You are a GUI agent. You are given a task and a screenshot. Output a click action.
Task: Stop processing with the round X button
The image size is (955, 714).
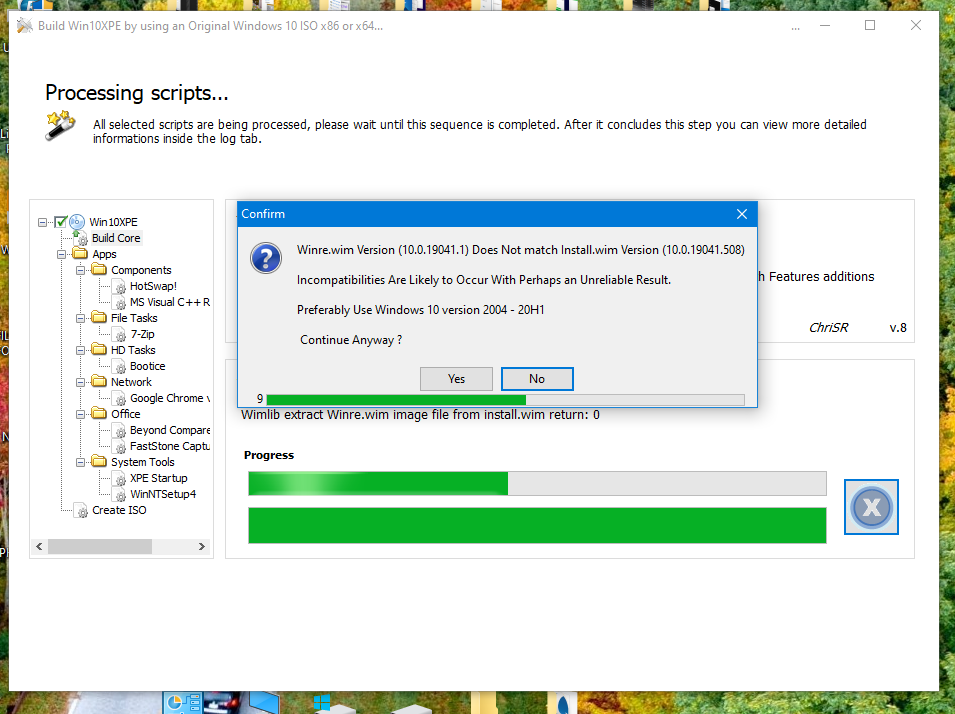(871, 507)
